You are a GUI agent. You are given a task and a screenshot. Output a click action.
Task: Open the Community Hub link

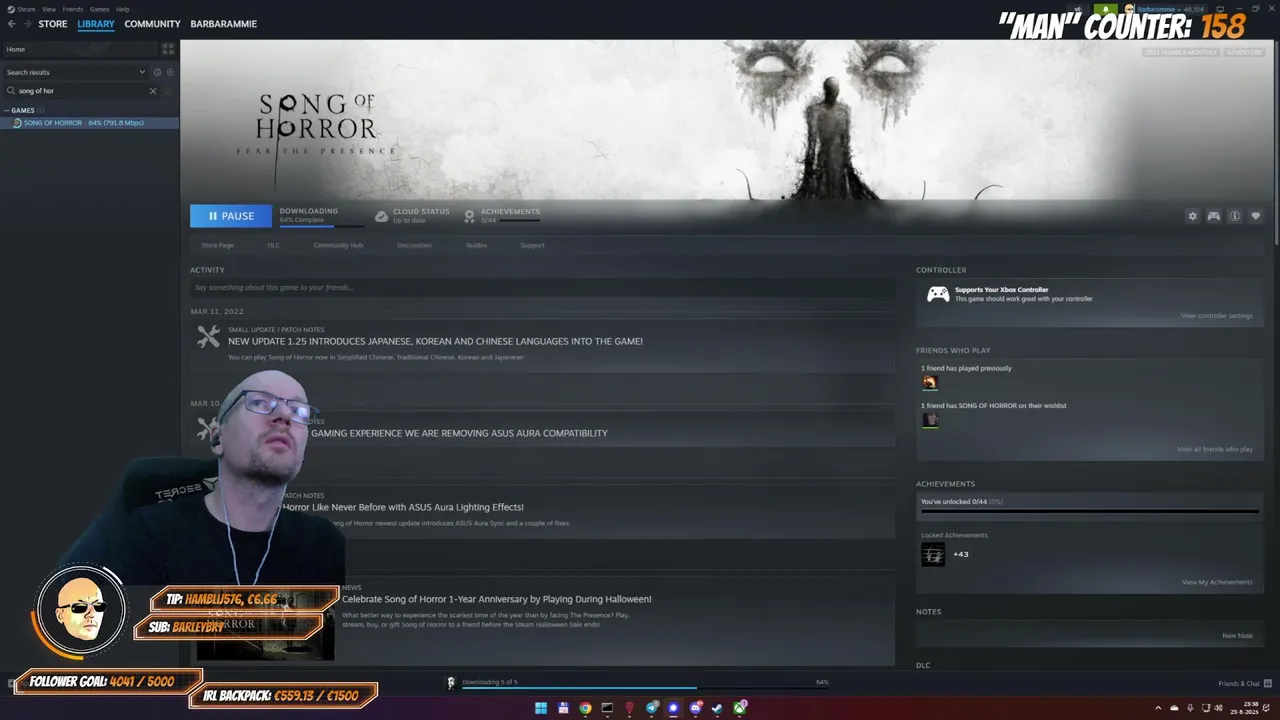338,245
